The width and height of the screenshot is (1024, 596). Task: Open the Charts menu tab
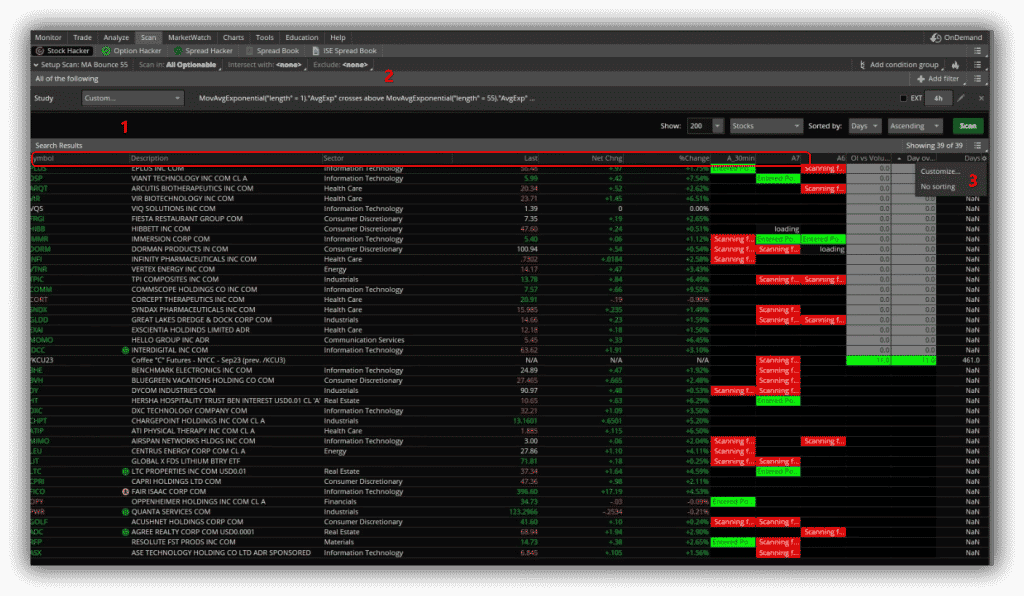pos(233,37)
